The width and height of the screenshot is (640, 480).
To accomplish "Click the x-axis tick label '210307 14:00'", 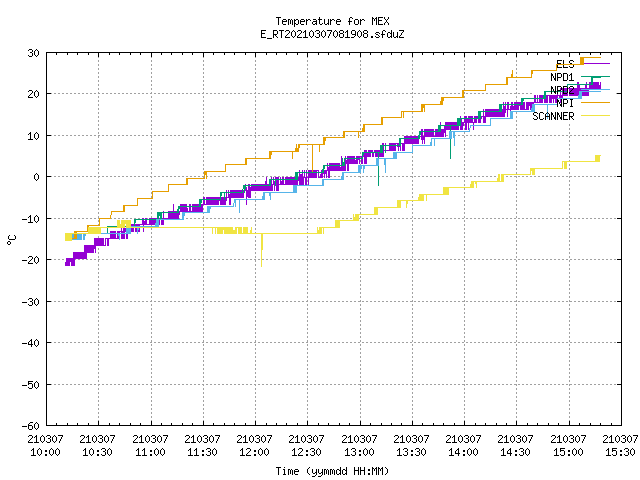I will (464, 445).
